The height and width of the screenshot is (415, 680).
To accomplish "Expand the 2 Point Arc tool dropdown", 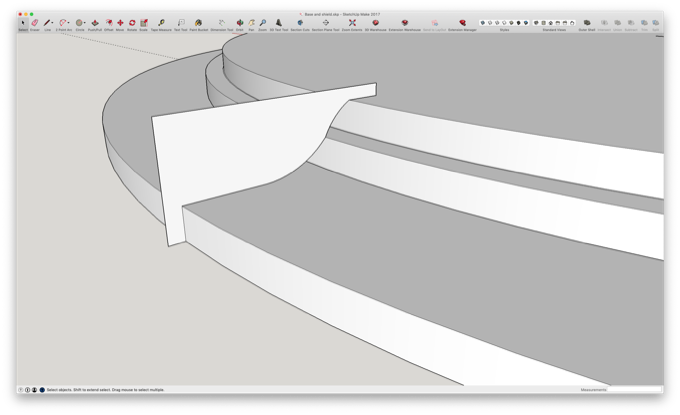I will click(69, 23).
